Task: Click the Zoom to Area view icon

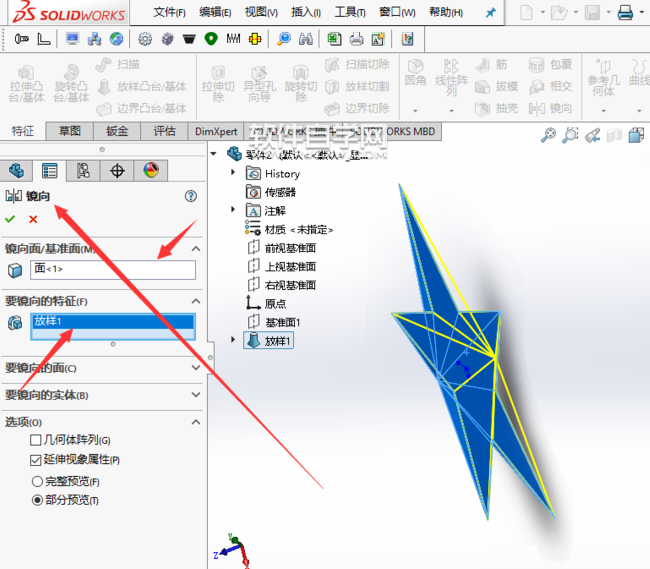Action: (x=570, y=135)
